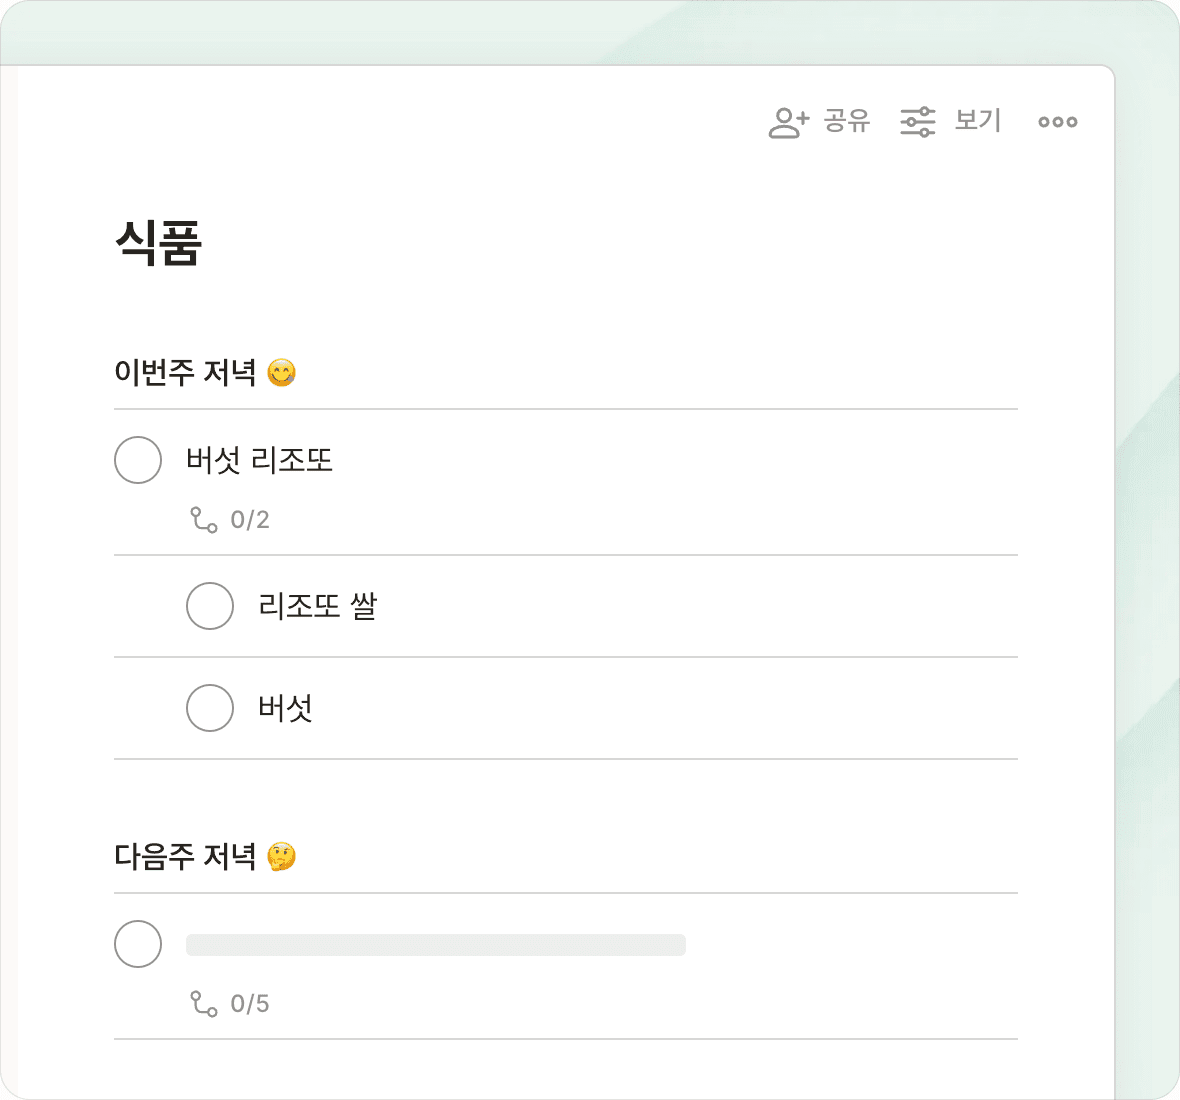Click the 공유 label text
1180x1100 pixels.
point(847,121)
